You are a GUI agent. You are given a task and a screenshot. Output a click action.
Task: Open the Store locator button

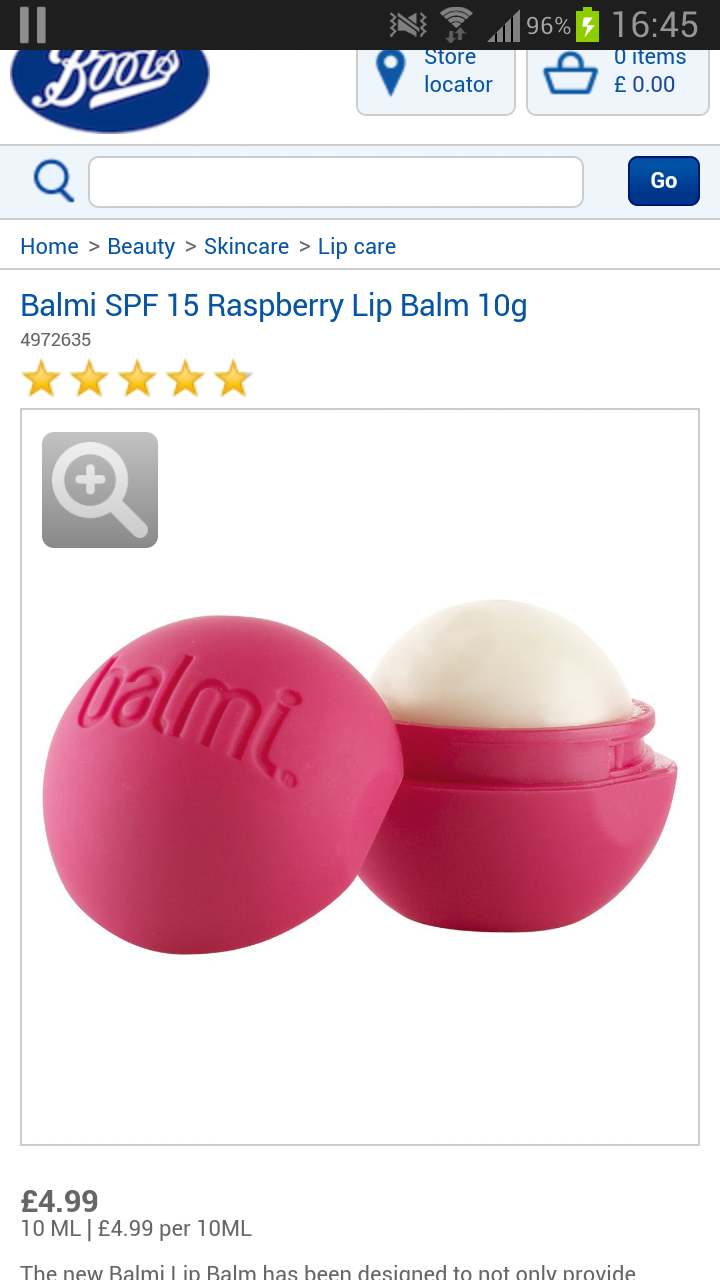(436, 80)
